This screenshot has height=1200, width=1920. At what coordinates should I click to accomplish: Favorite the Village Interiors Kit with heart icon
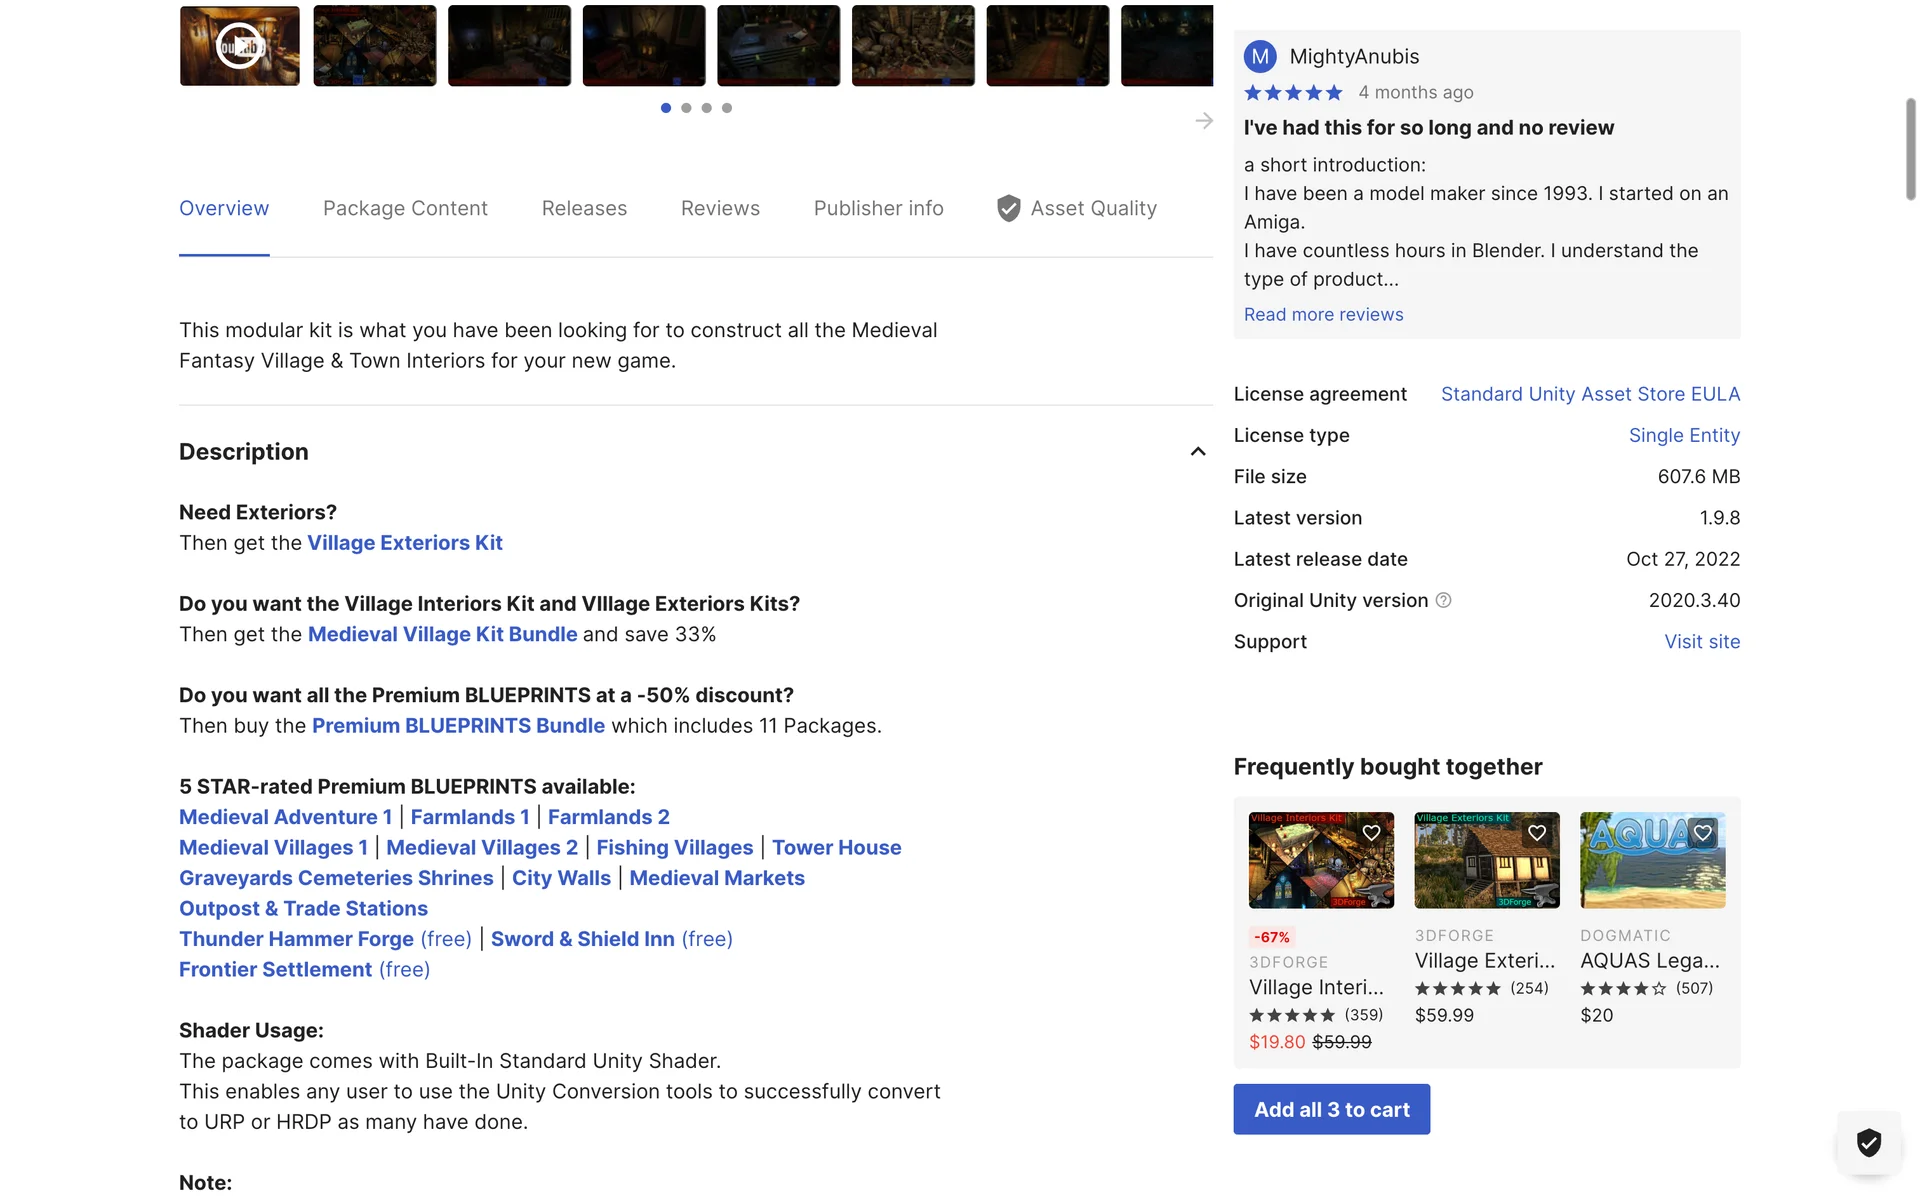[1371, 832]
